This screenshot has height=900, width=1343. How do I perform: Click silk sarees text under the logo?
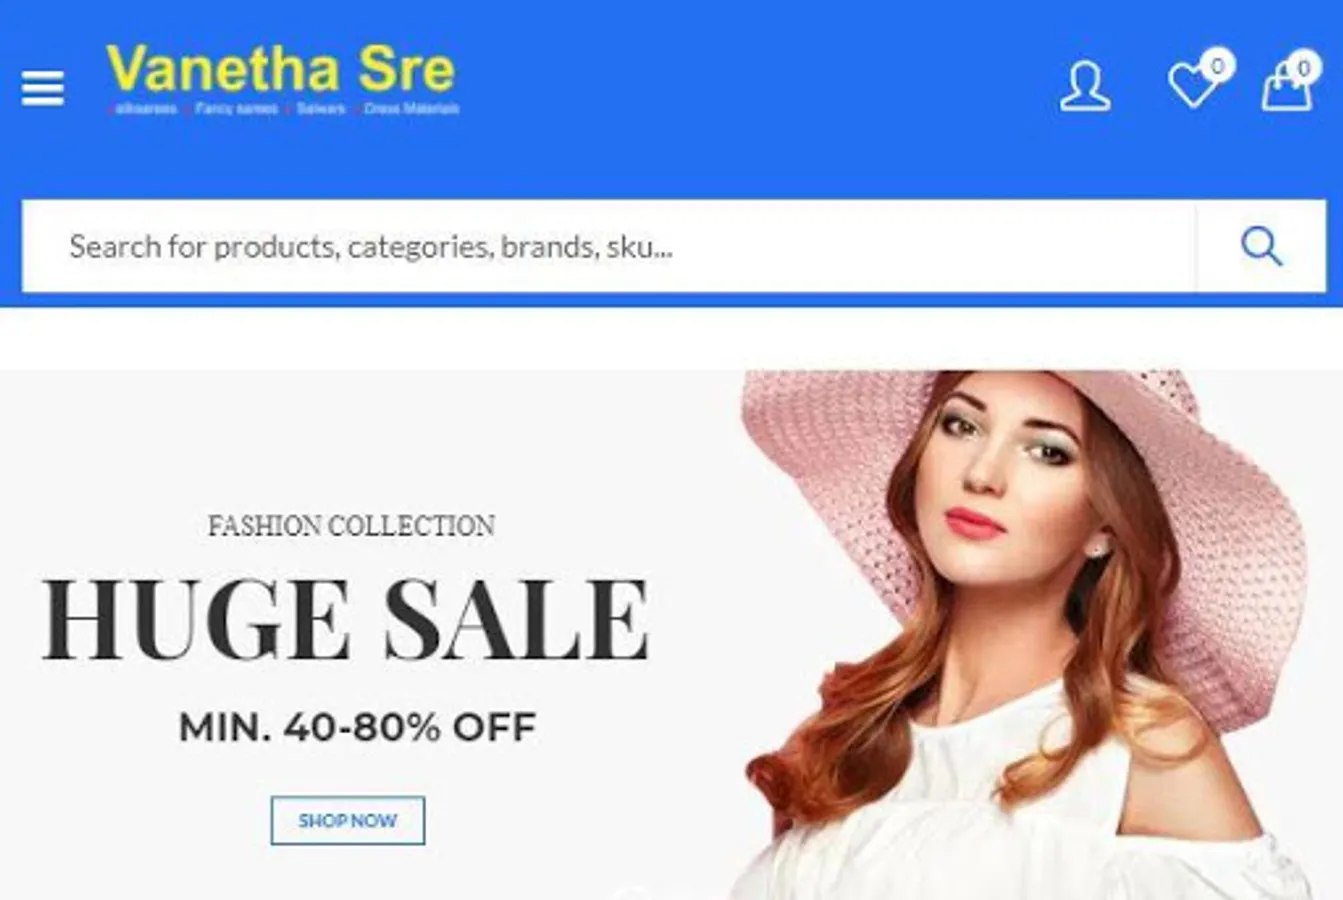[x=145, y=108]
